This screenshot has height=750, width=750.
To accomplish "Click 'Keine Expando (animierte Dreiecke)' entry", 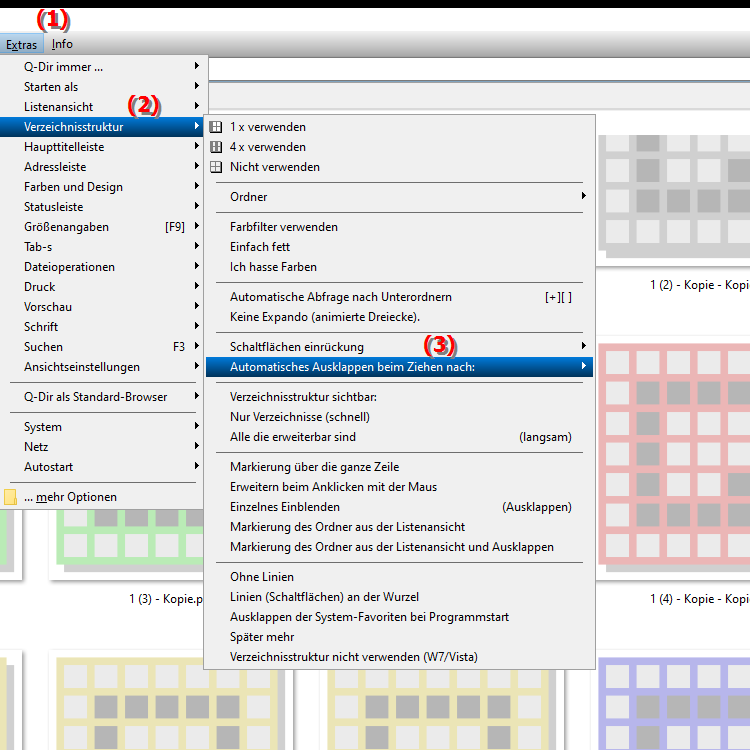I will click(x=324, y=317).
